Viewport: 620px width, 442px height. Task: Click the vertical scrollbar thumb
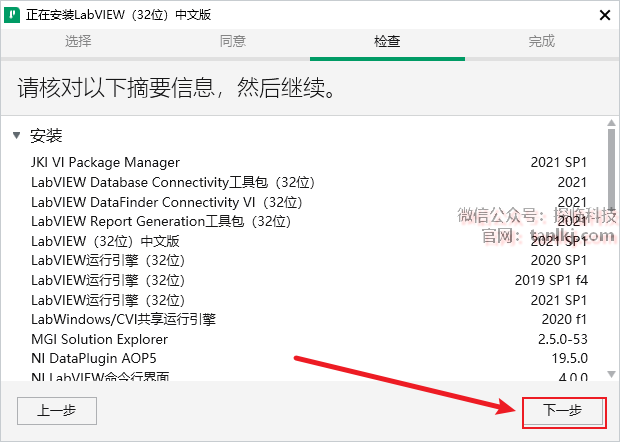coord(611,170)
